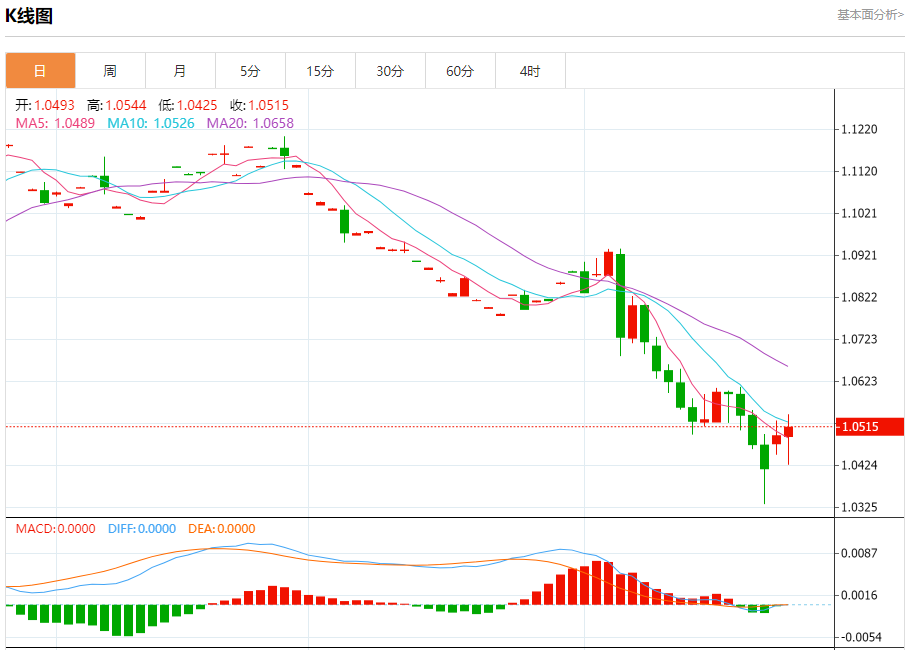The image size is (911, 650).
Task: Click the K线图 title
Action: coord(29,16)
